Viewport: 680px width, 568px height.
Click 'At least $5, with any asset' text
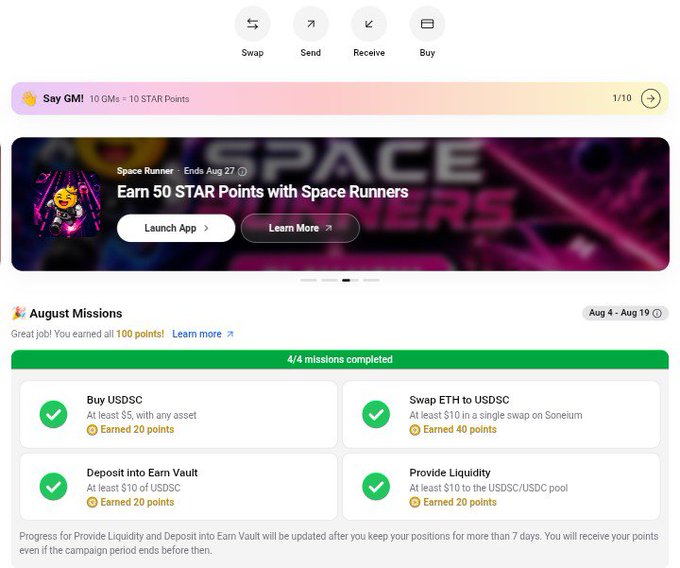point(141,415)
